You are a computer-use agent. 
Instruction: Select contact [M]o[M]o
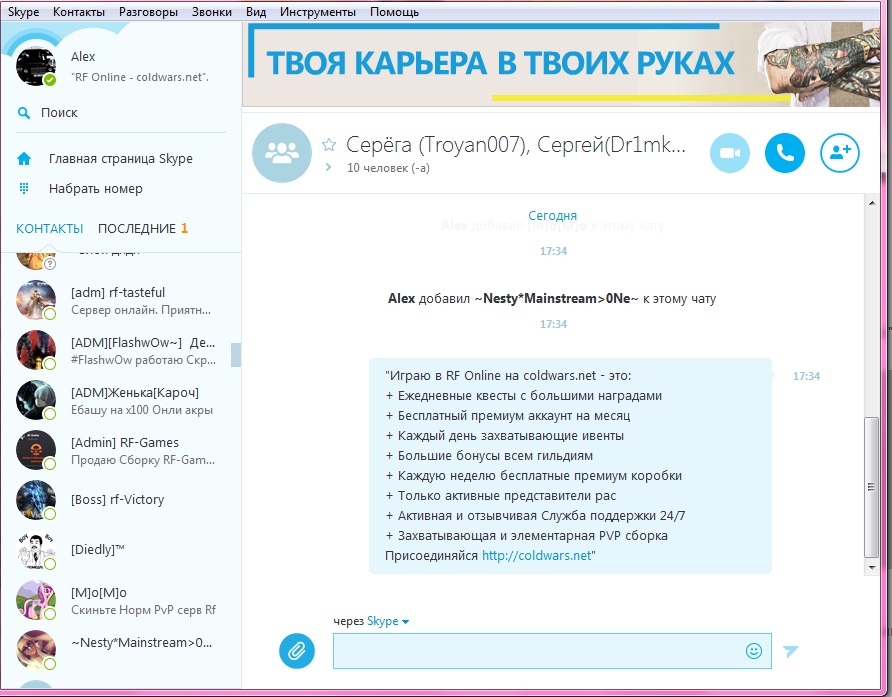click(x=121, y=600)
